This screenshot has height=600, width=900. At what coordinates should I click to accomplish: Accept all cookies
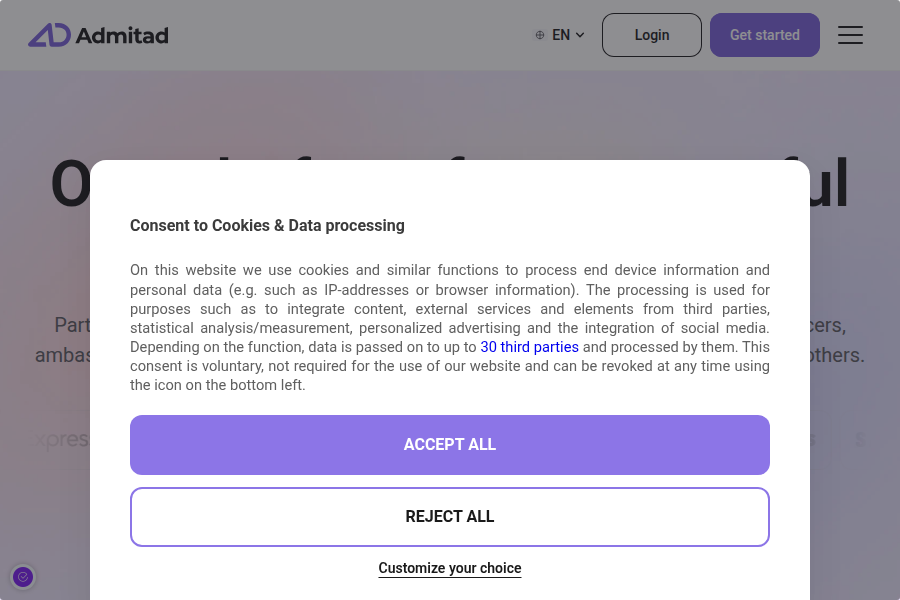[x=450, y=444]
